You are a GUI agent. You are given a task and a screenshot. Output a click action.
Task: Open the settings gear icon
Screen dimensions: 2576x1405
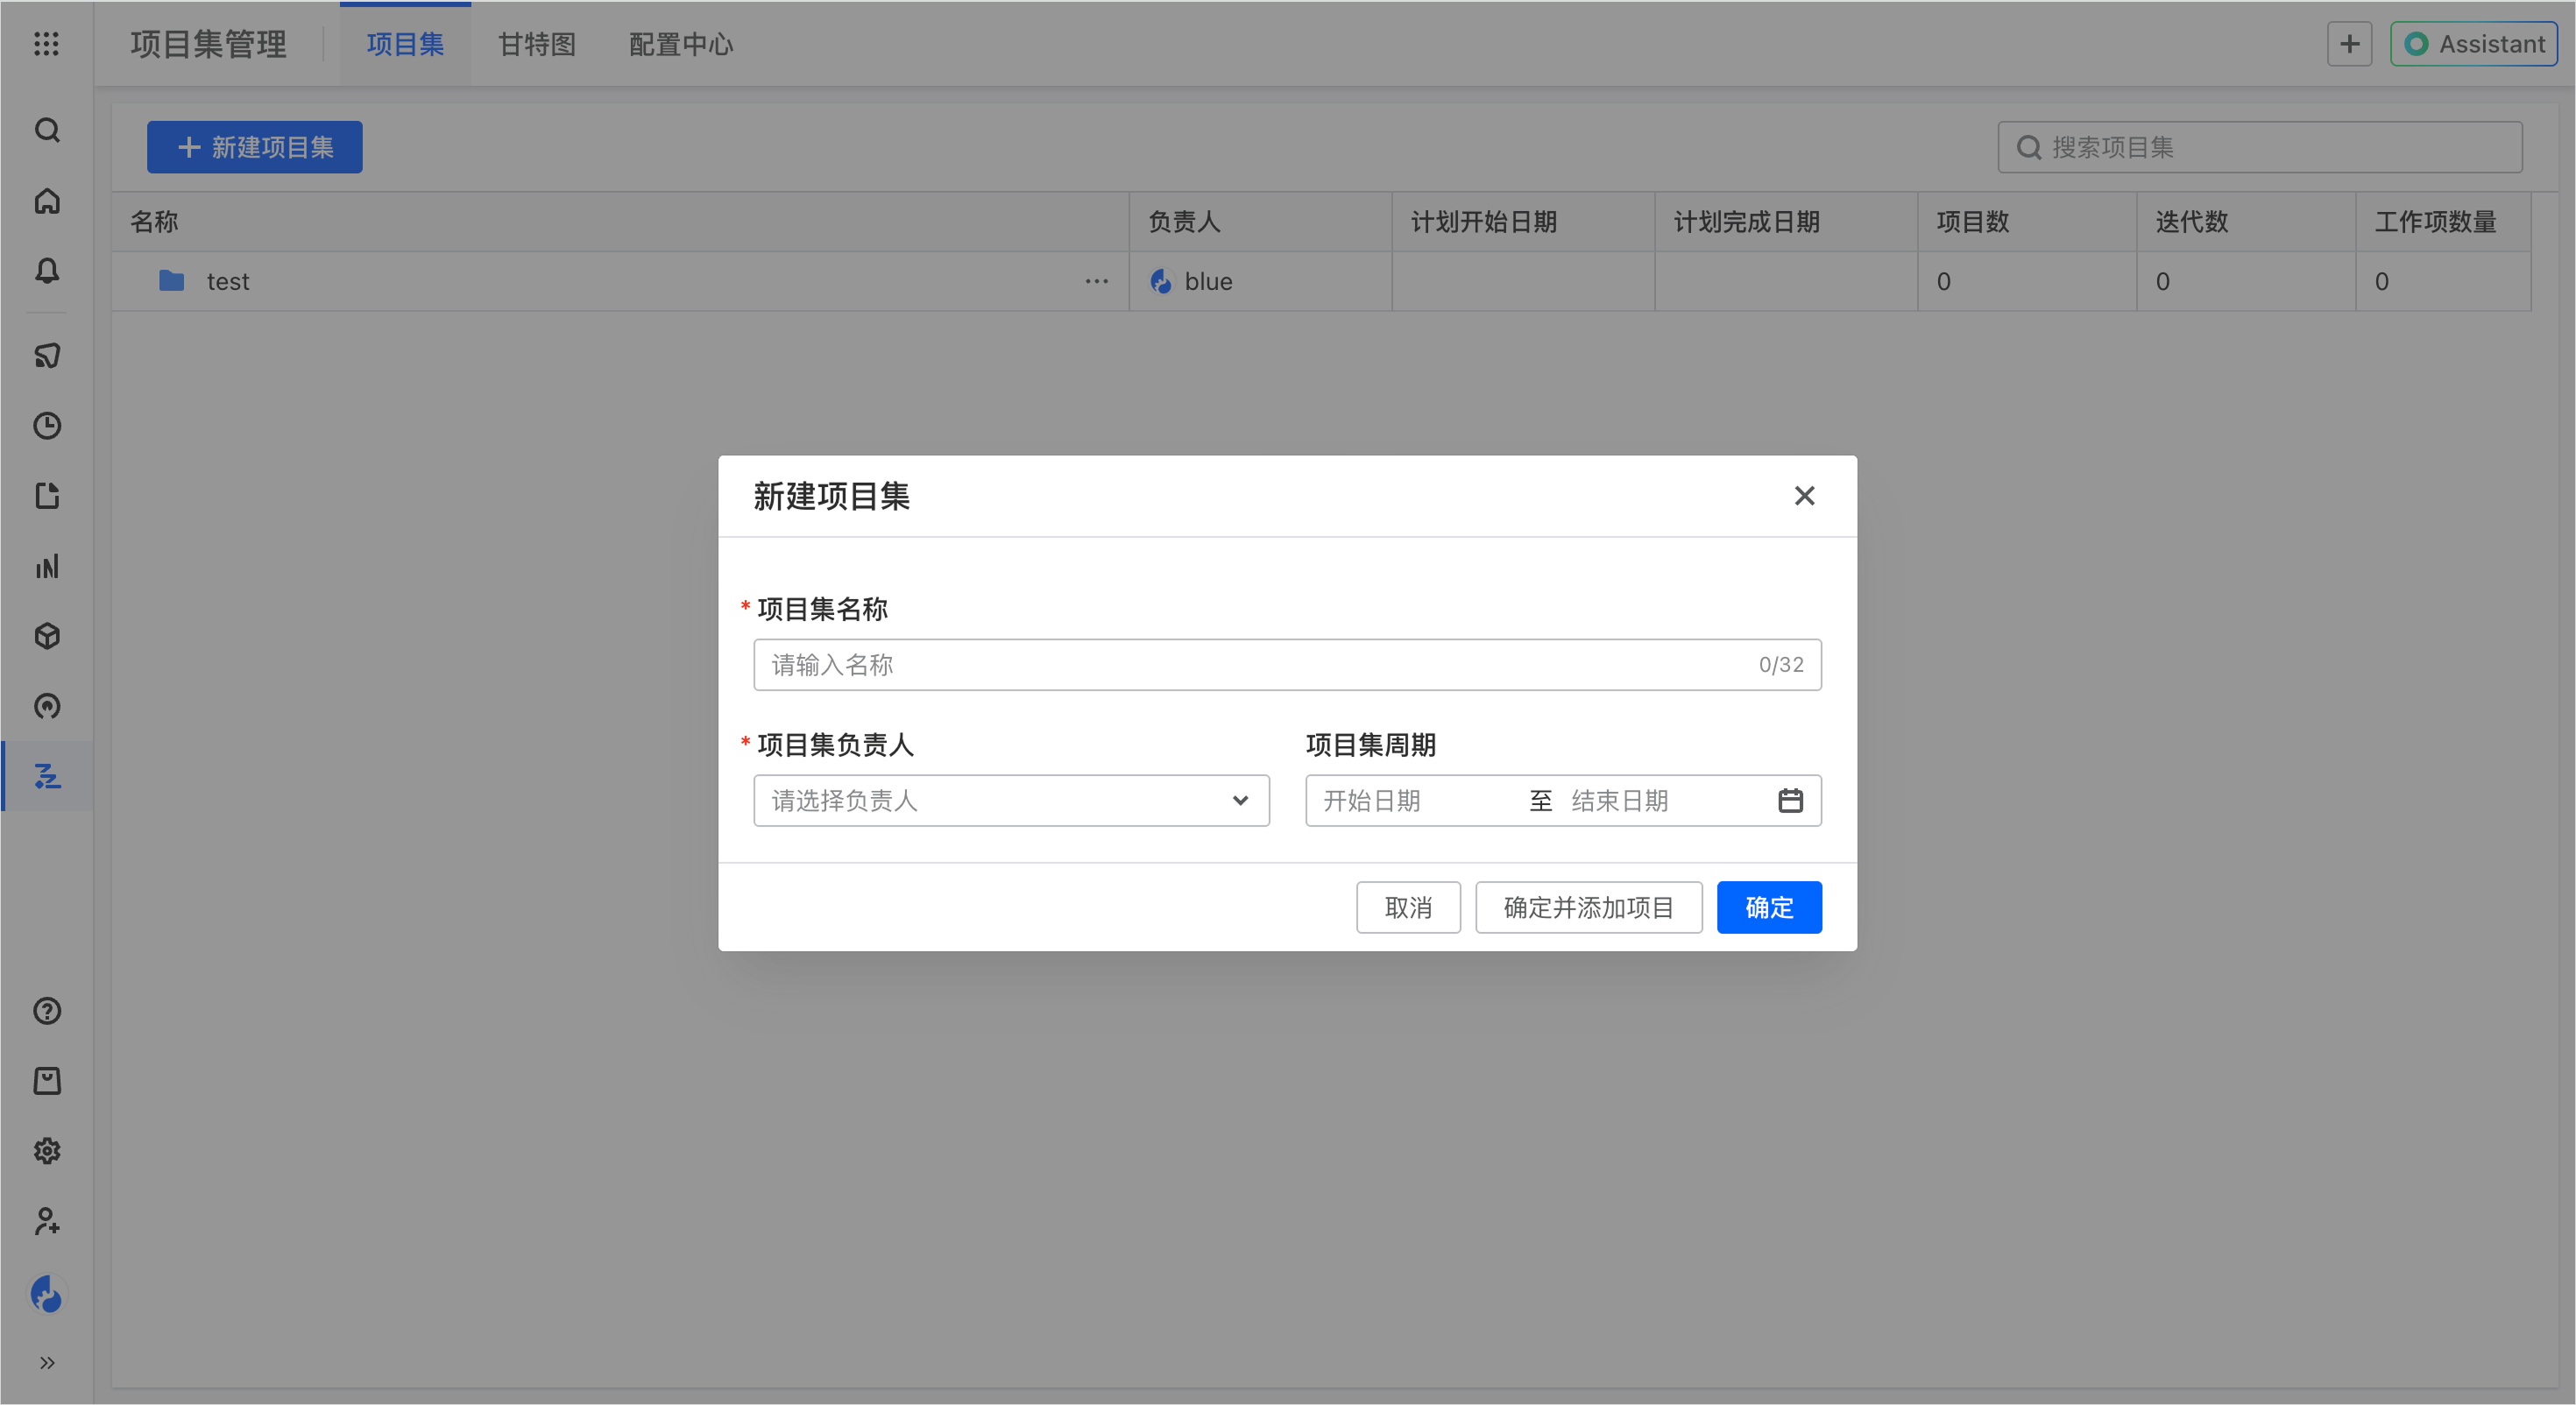tap(47, 1151)
